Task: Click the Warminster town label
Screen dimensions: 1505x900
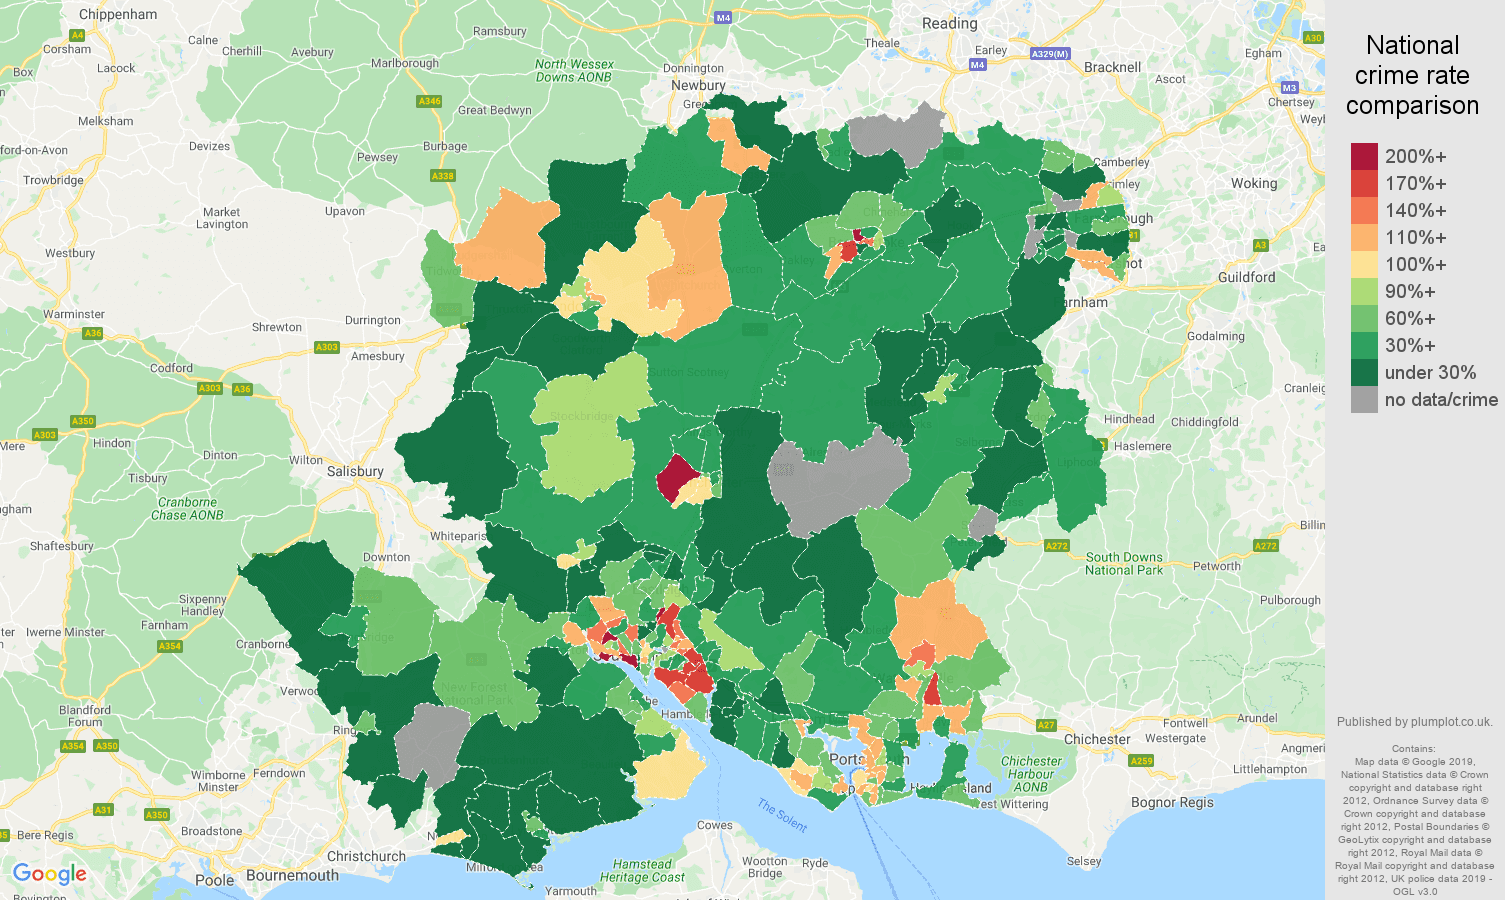Action: click(74, 314)
